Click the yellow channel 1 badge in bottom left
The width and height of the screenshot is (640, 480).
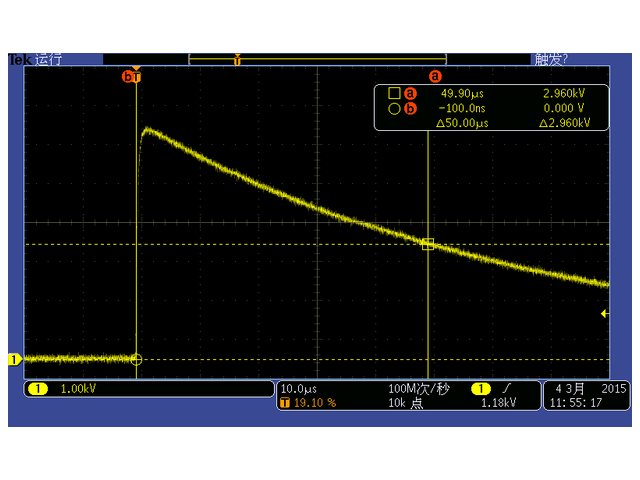pyautogui.click(x=38, y=389)
